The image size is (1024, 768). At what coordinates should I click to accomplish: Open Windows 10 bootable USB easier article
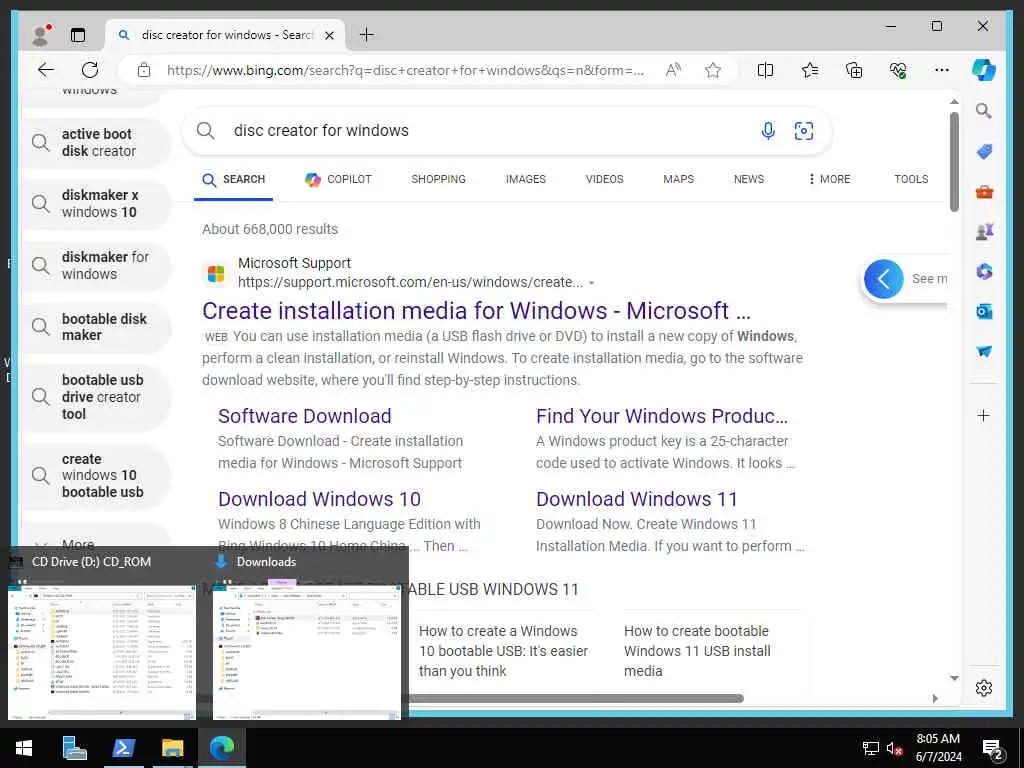[x=504, y=650]
